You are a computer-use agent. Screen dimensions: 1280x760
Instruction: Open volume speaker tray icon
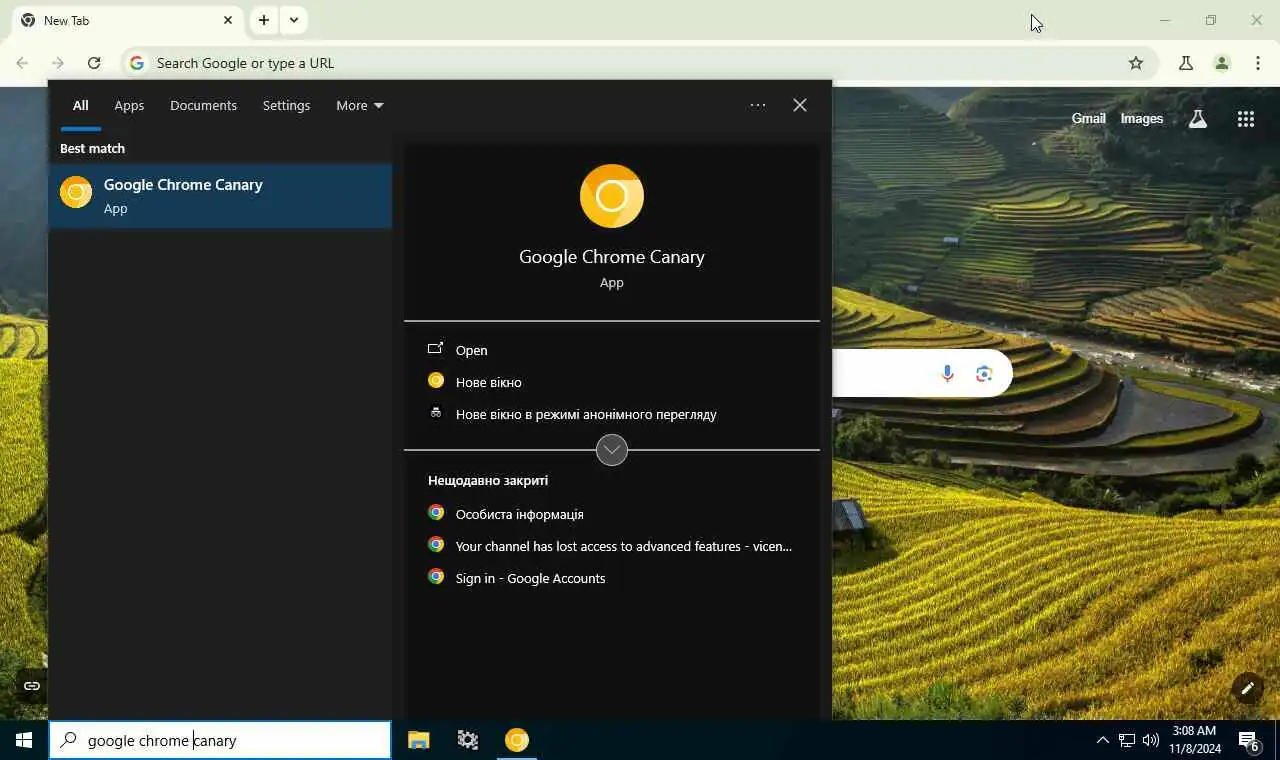pyautogui.click(x=1151, y=740)
